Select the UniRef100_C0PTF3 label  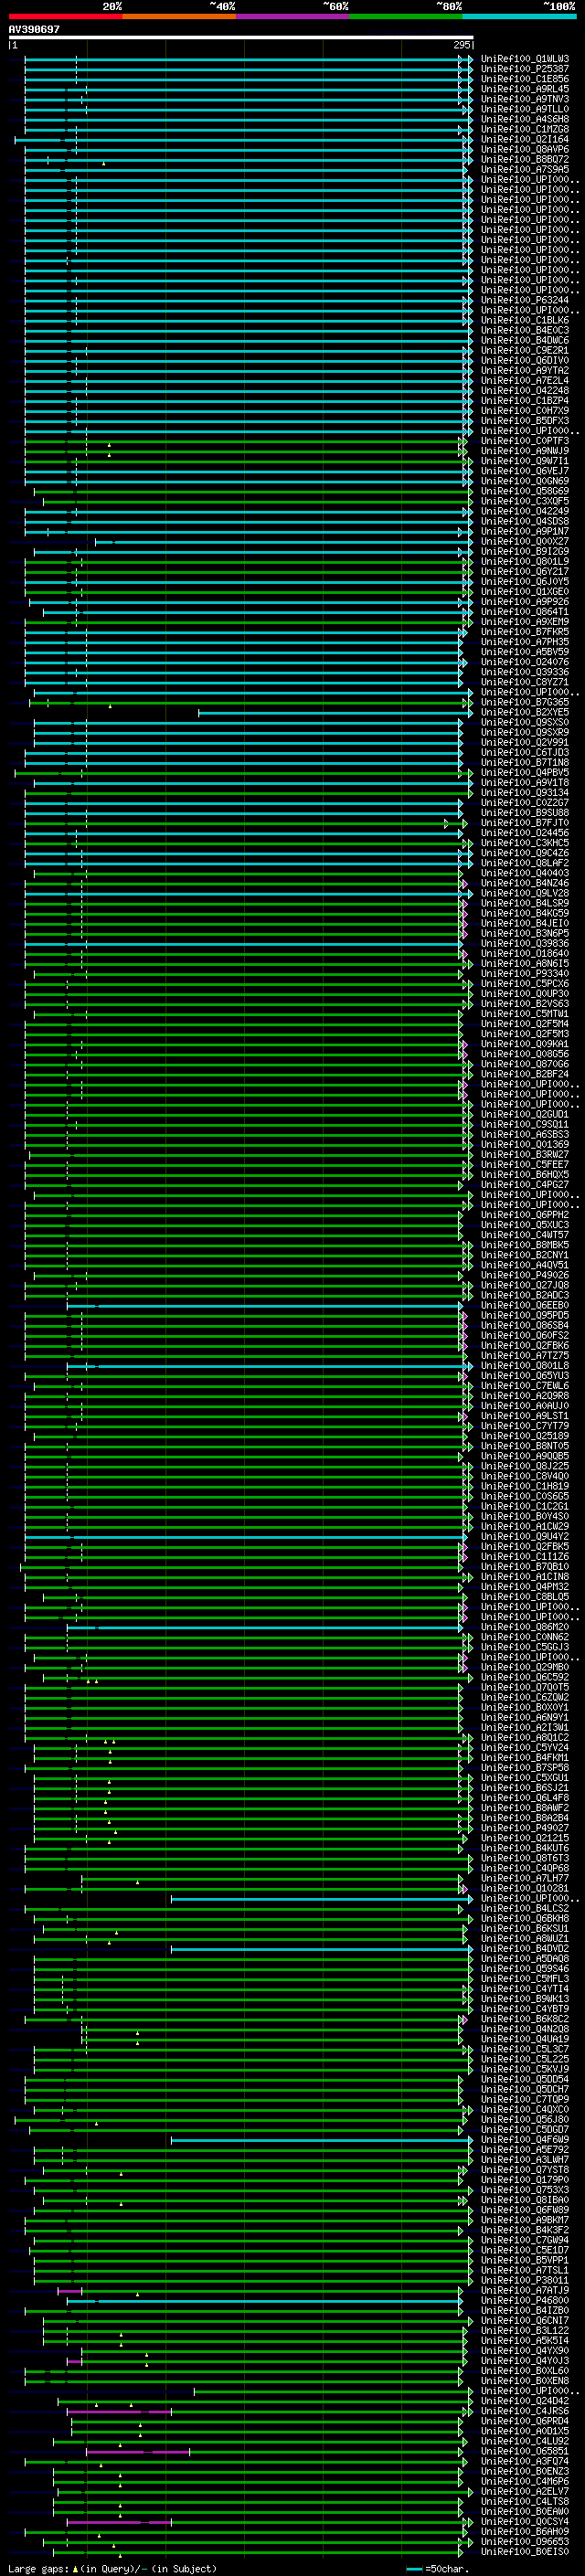tap(525, 441)
